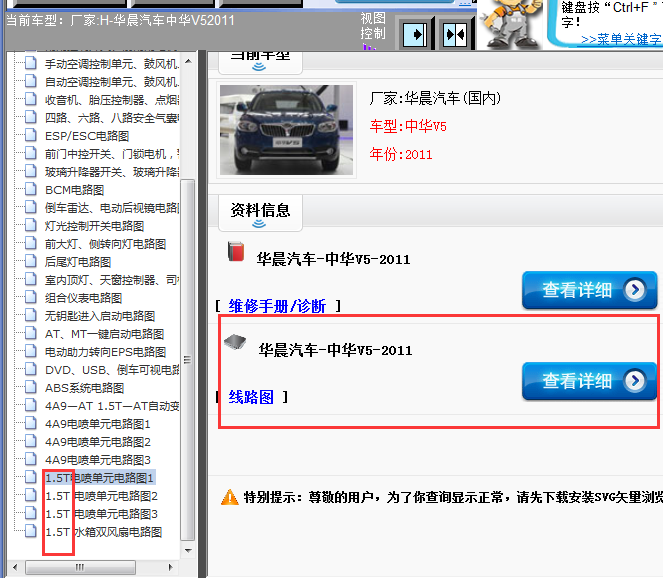Image resolution: width=663 pixels, height=578 pixels.
Task: Open 玻璃升降器开关 entry
Action: (112, 172)
